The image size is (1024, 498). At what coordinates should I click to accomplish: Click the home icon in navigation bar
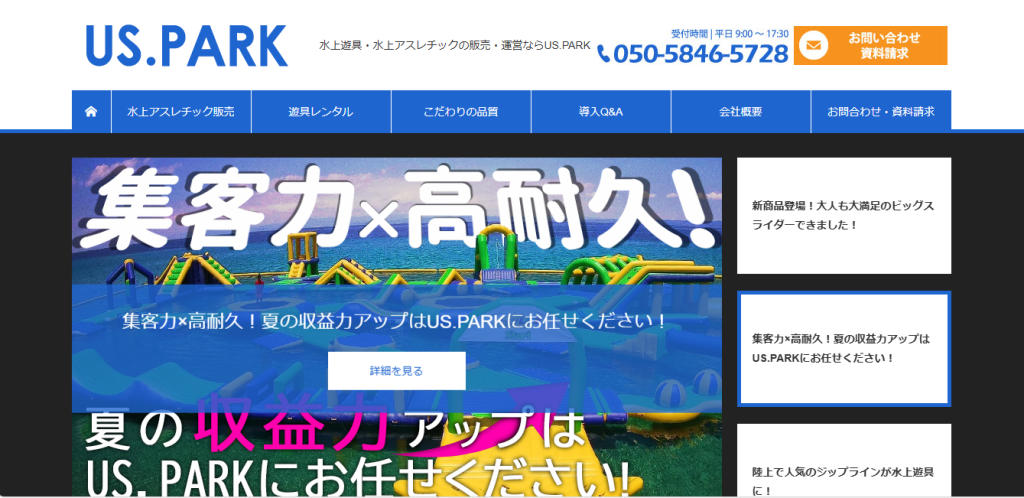[x=91, y=111]
